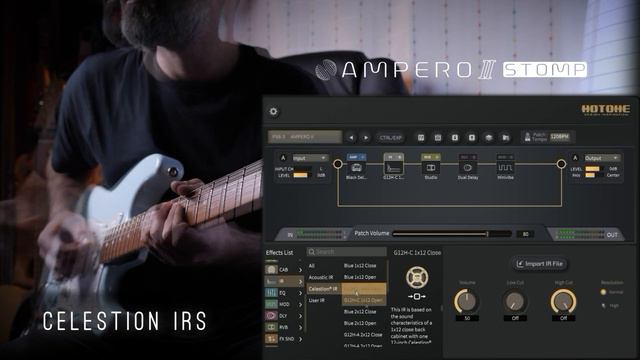Click the CAB category icon

[271, 270]
